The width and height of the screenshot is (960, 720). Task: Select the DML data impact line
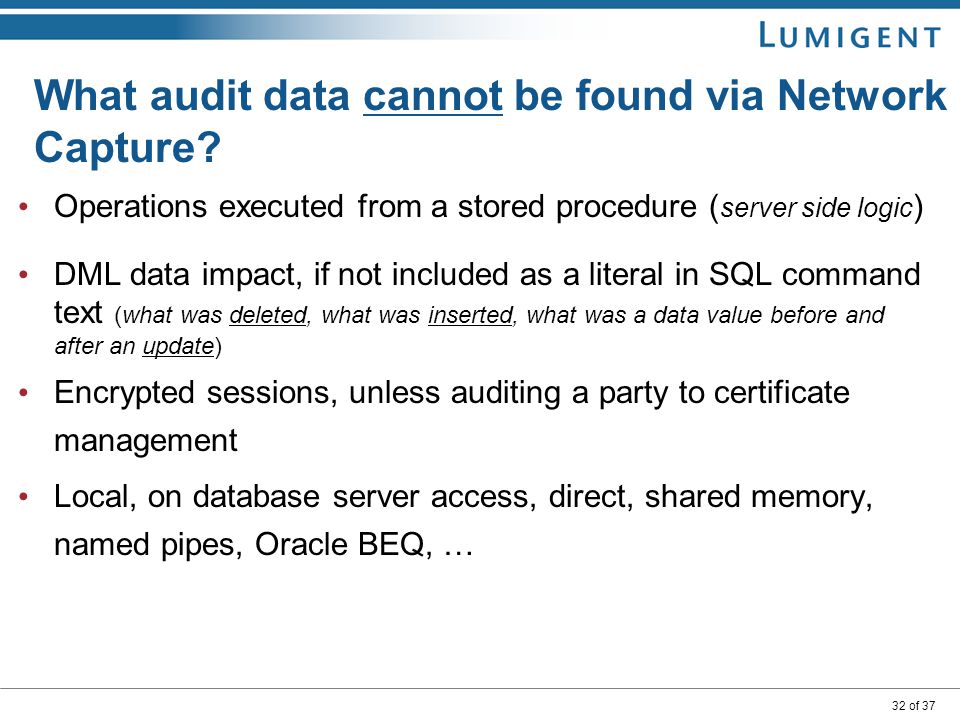tap(487, 274)
